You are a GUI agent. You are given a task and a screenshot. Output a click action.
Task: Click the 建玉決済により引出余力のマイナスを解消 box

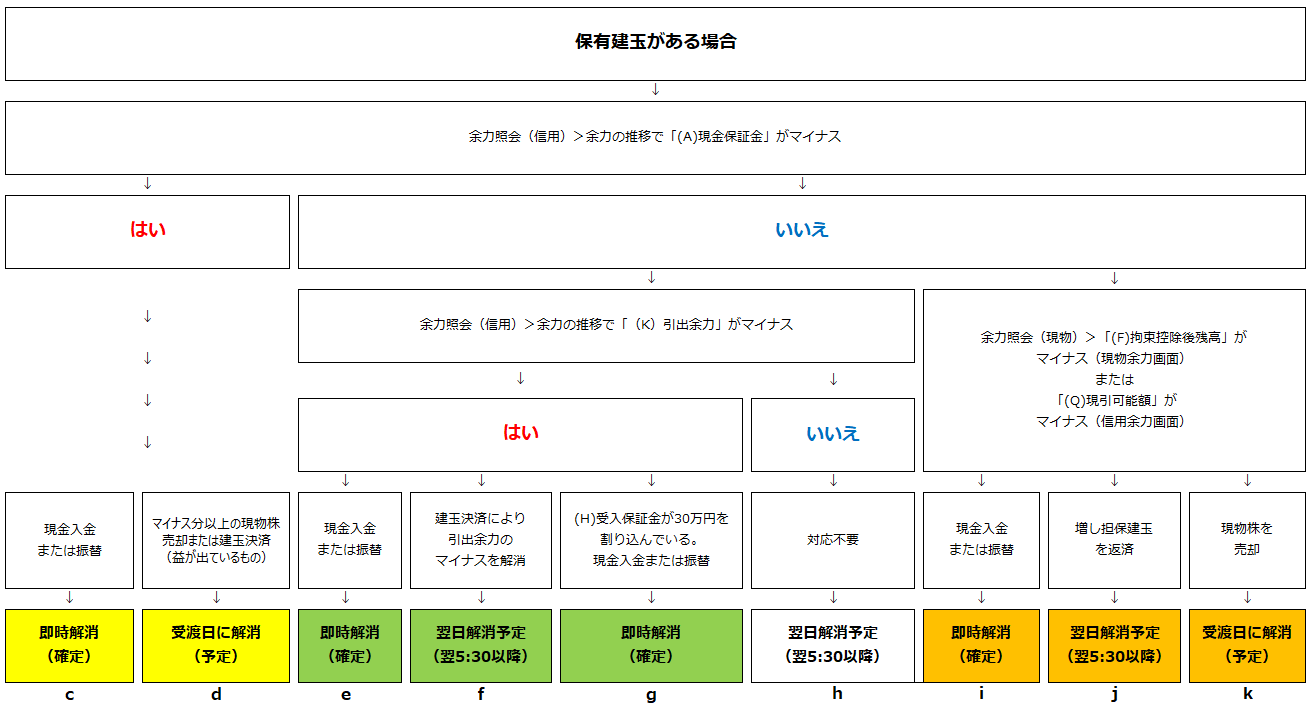pyautogui.click(x=480, y=539)
